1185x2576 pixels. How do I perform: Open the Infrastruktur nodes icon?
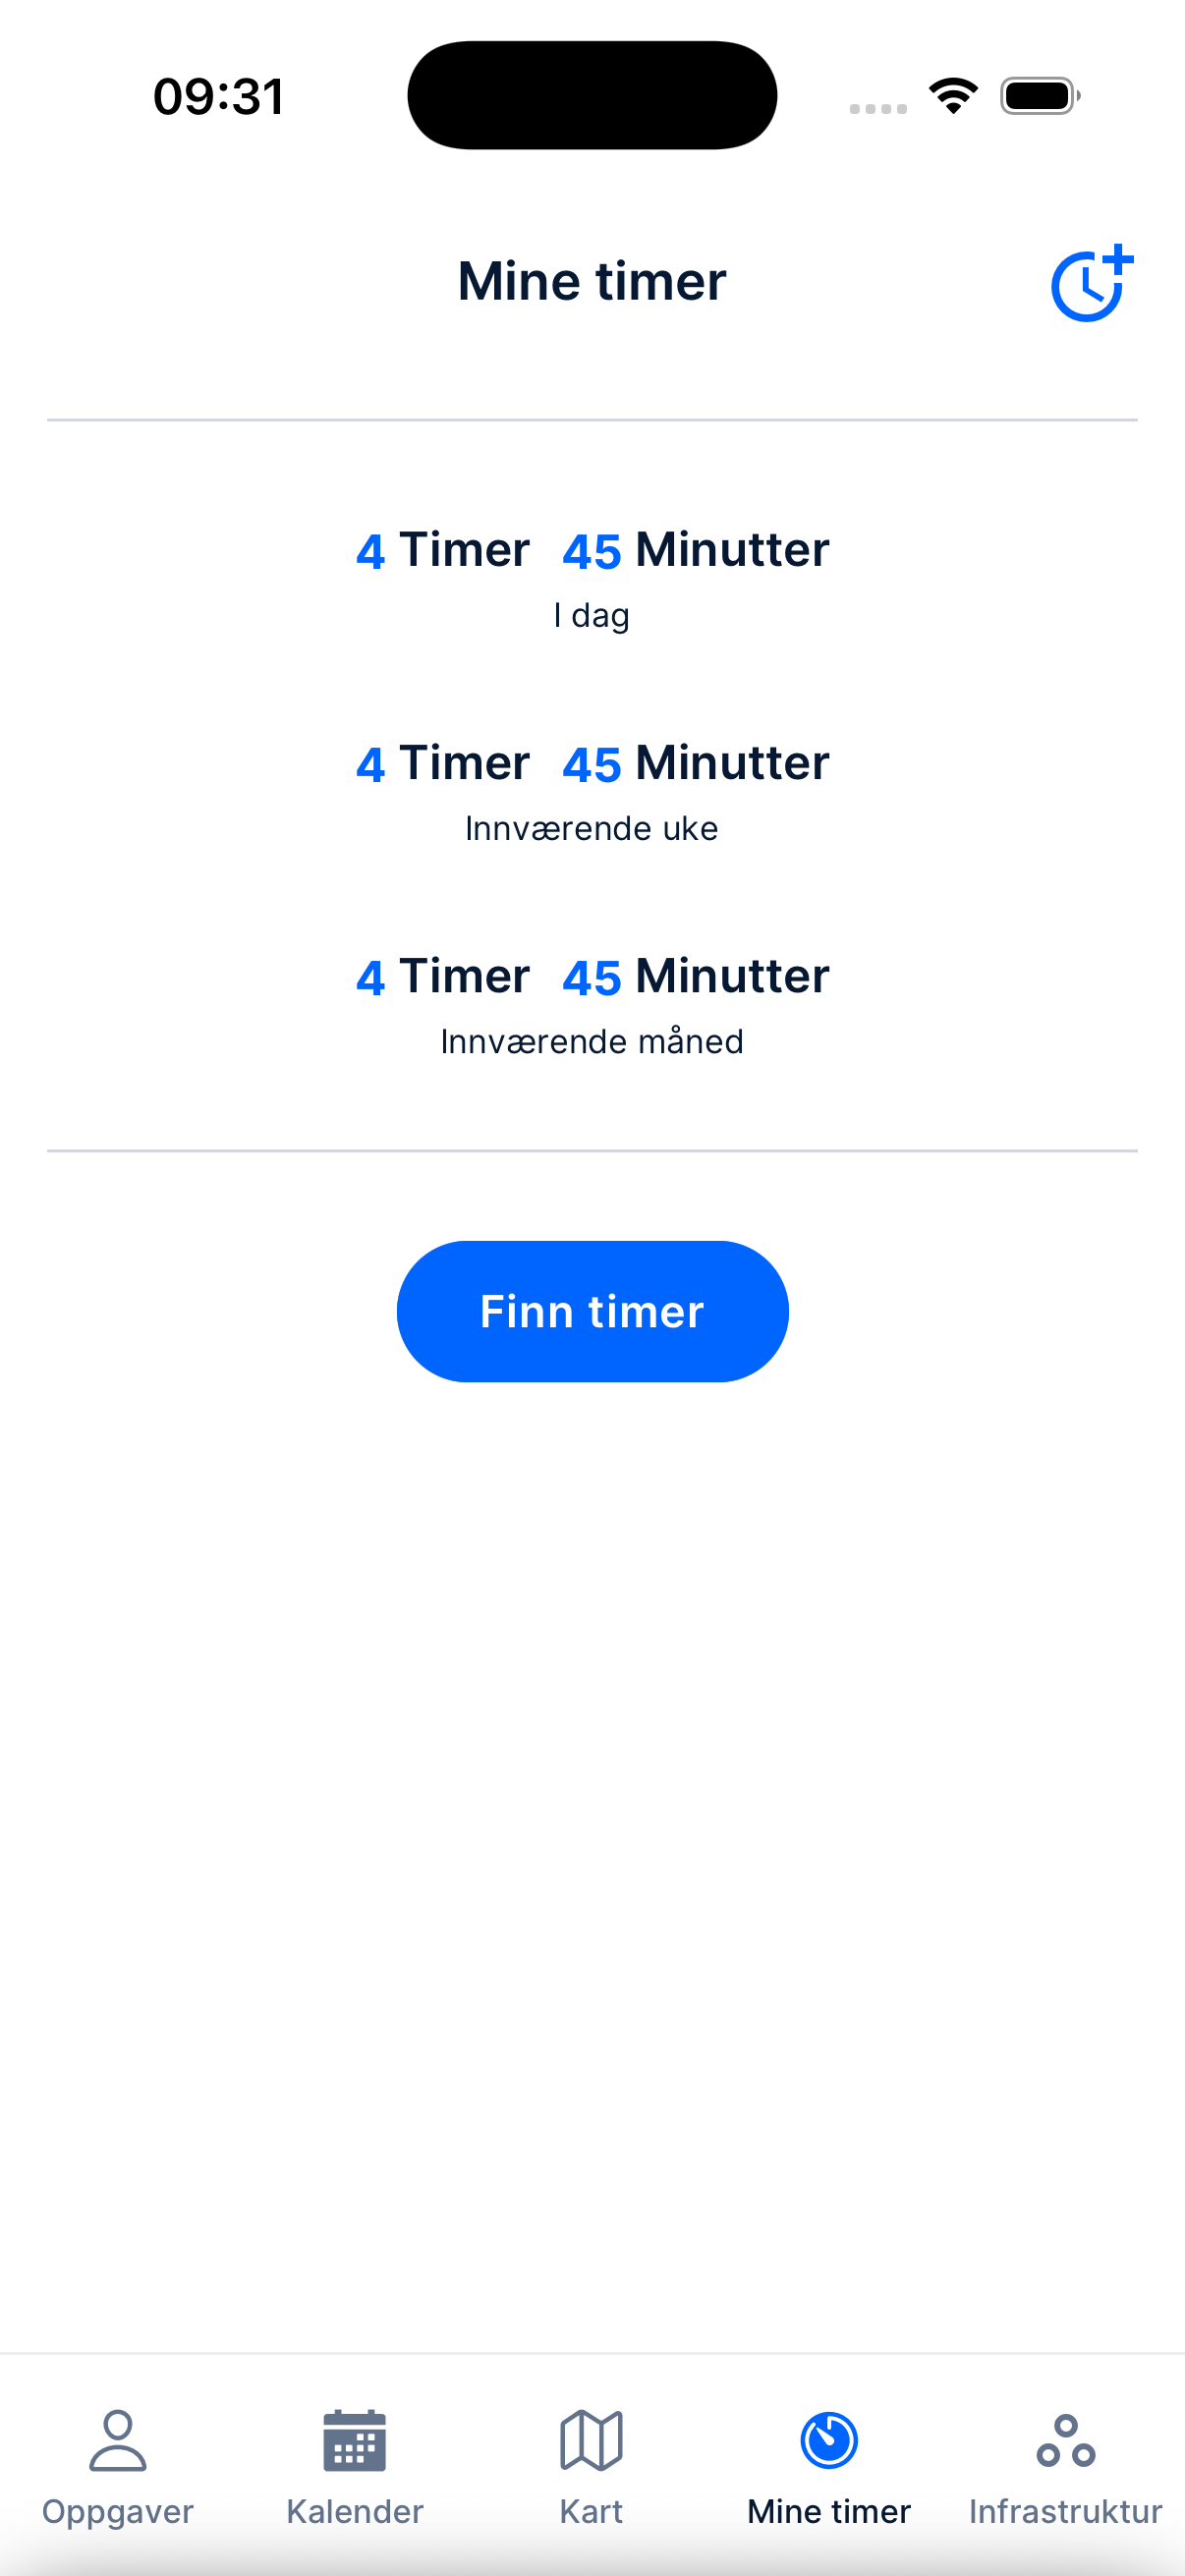[1066, 2440]
